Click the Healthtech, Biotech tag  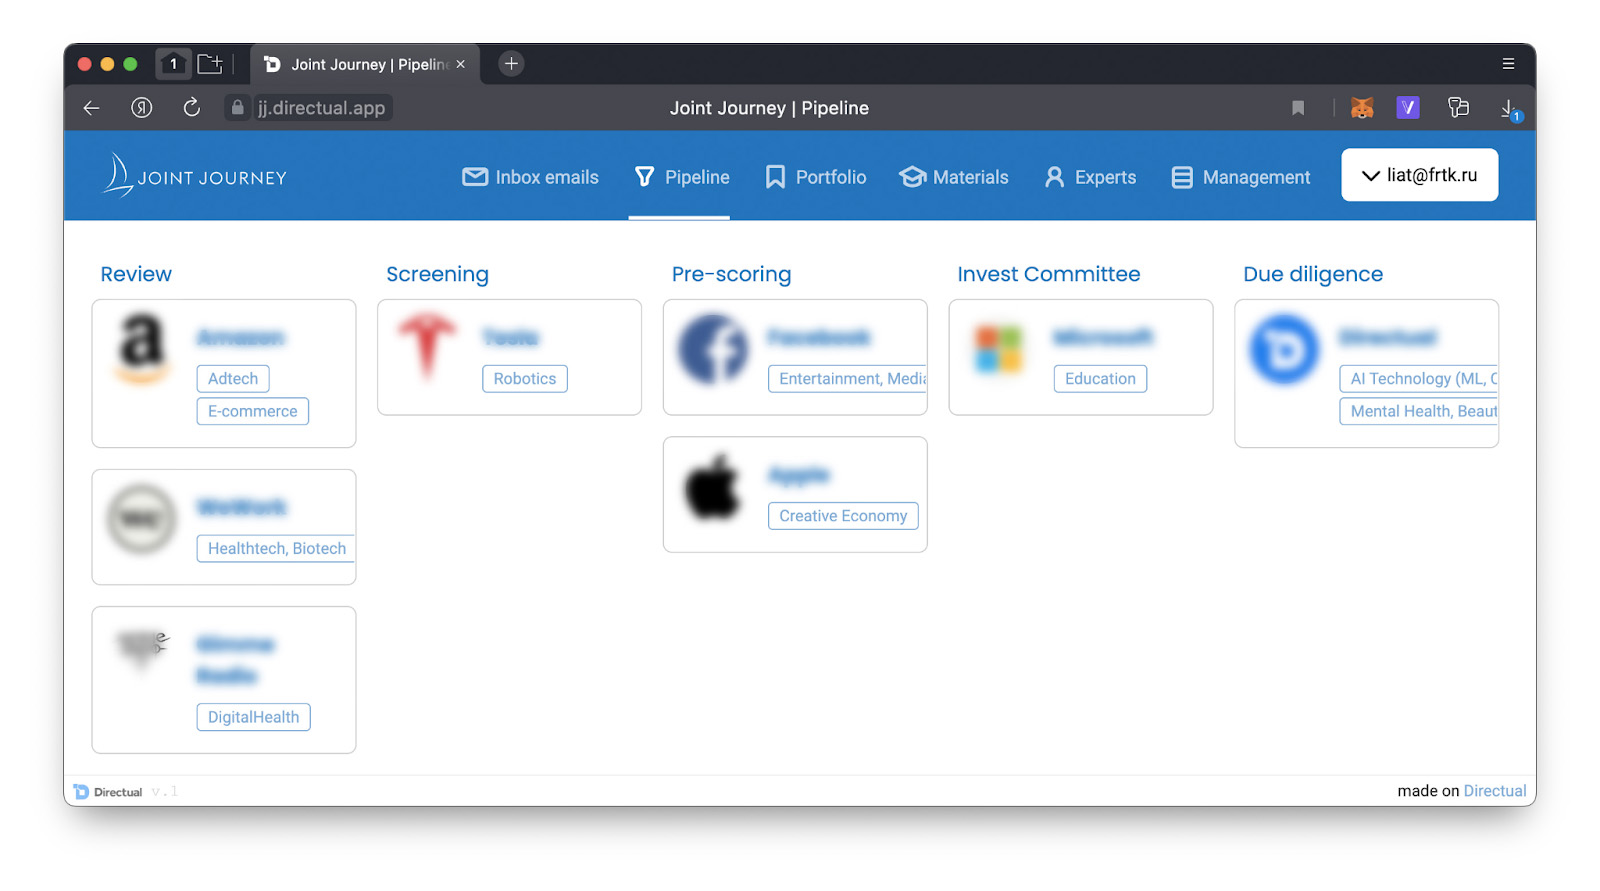pos(276,548)
